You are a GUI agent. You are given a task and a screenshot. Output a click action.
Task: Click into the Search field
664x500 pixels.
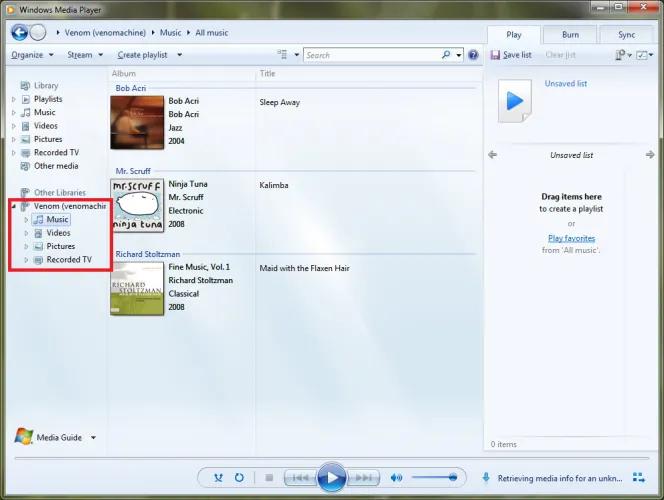(x=373, y=55)
